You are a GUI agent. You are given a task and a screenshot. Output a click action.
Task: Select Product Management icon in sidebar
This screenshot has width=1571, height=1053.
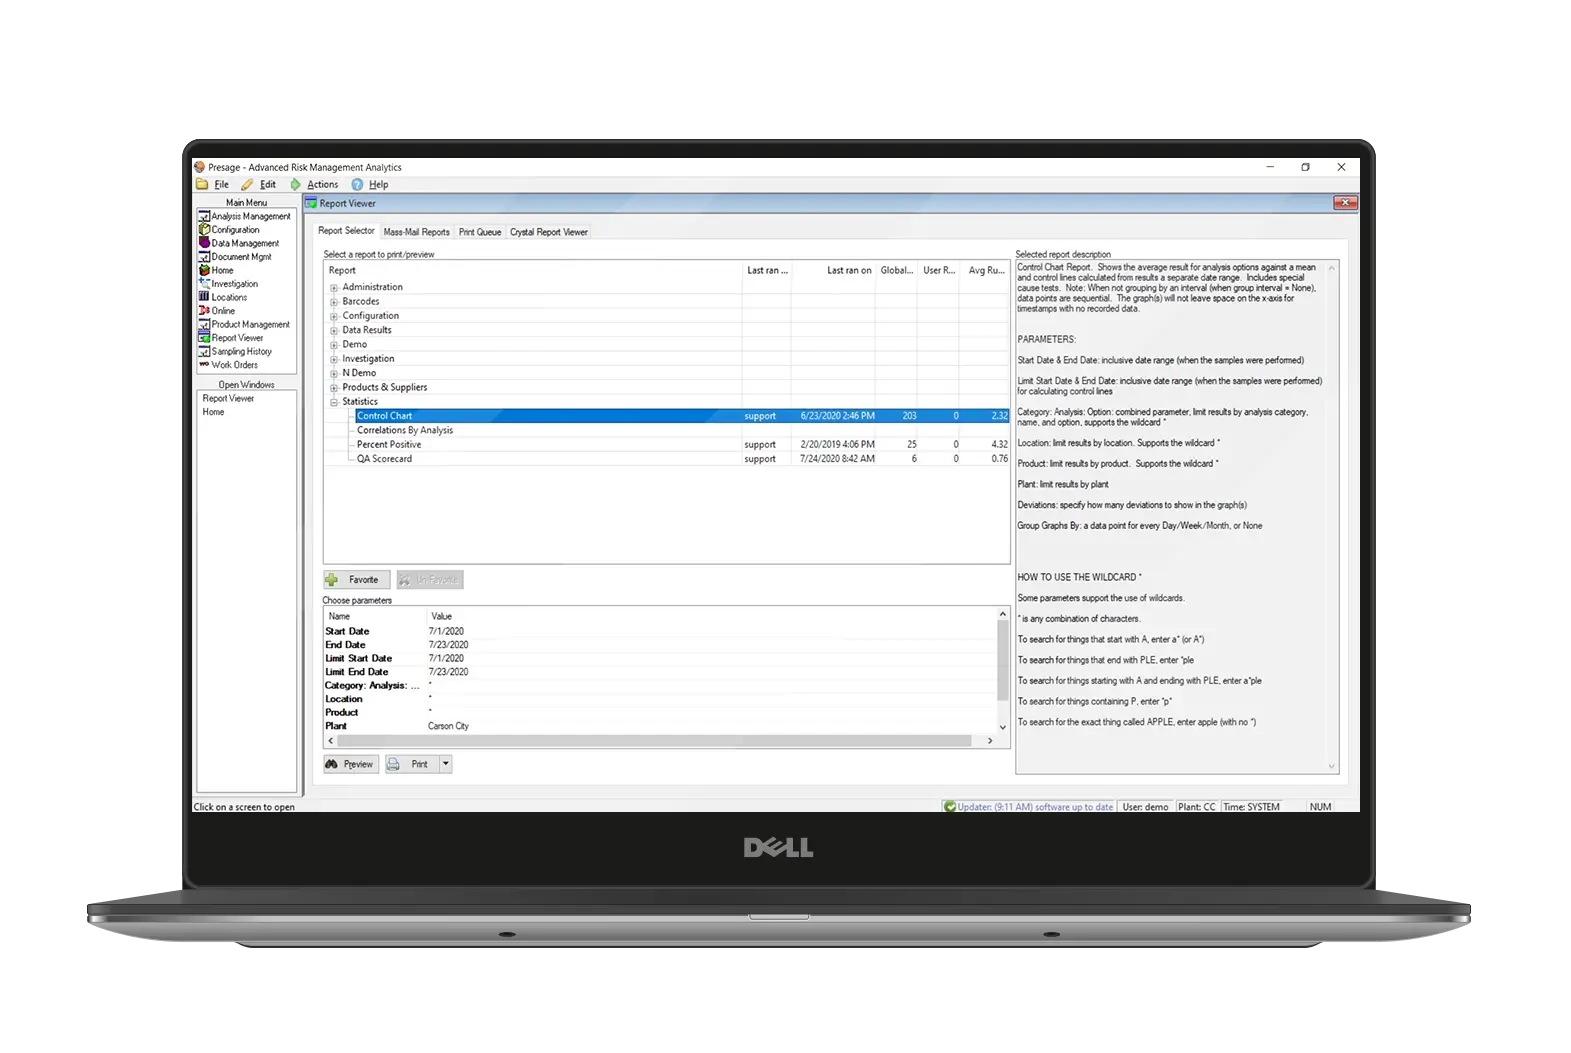click(x=204, y=324)
